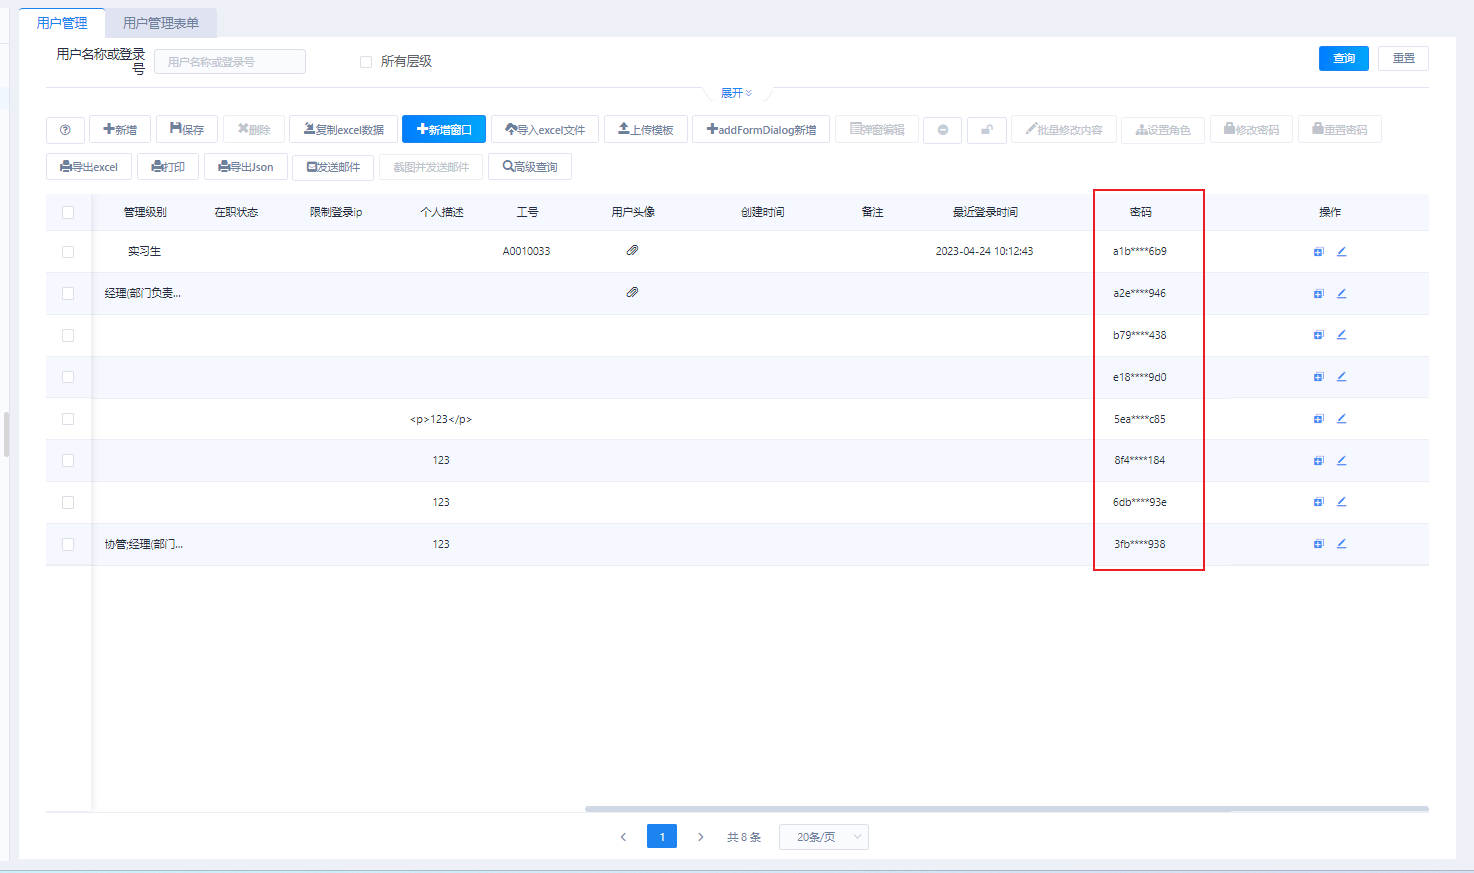Click the 弹窗编辑 popup edit button
Screen dimensions: 1474x873
[877, 130]
